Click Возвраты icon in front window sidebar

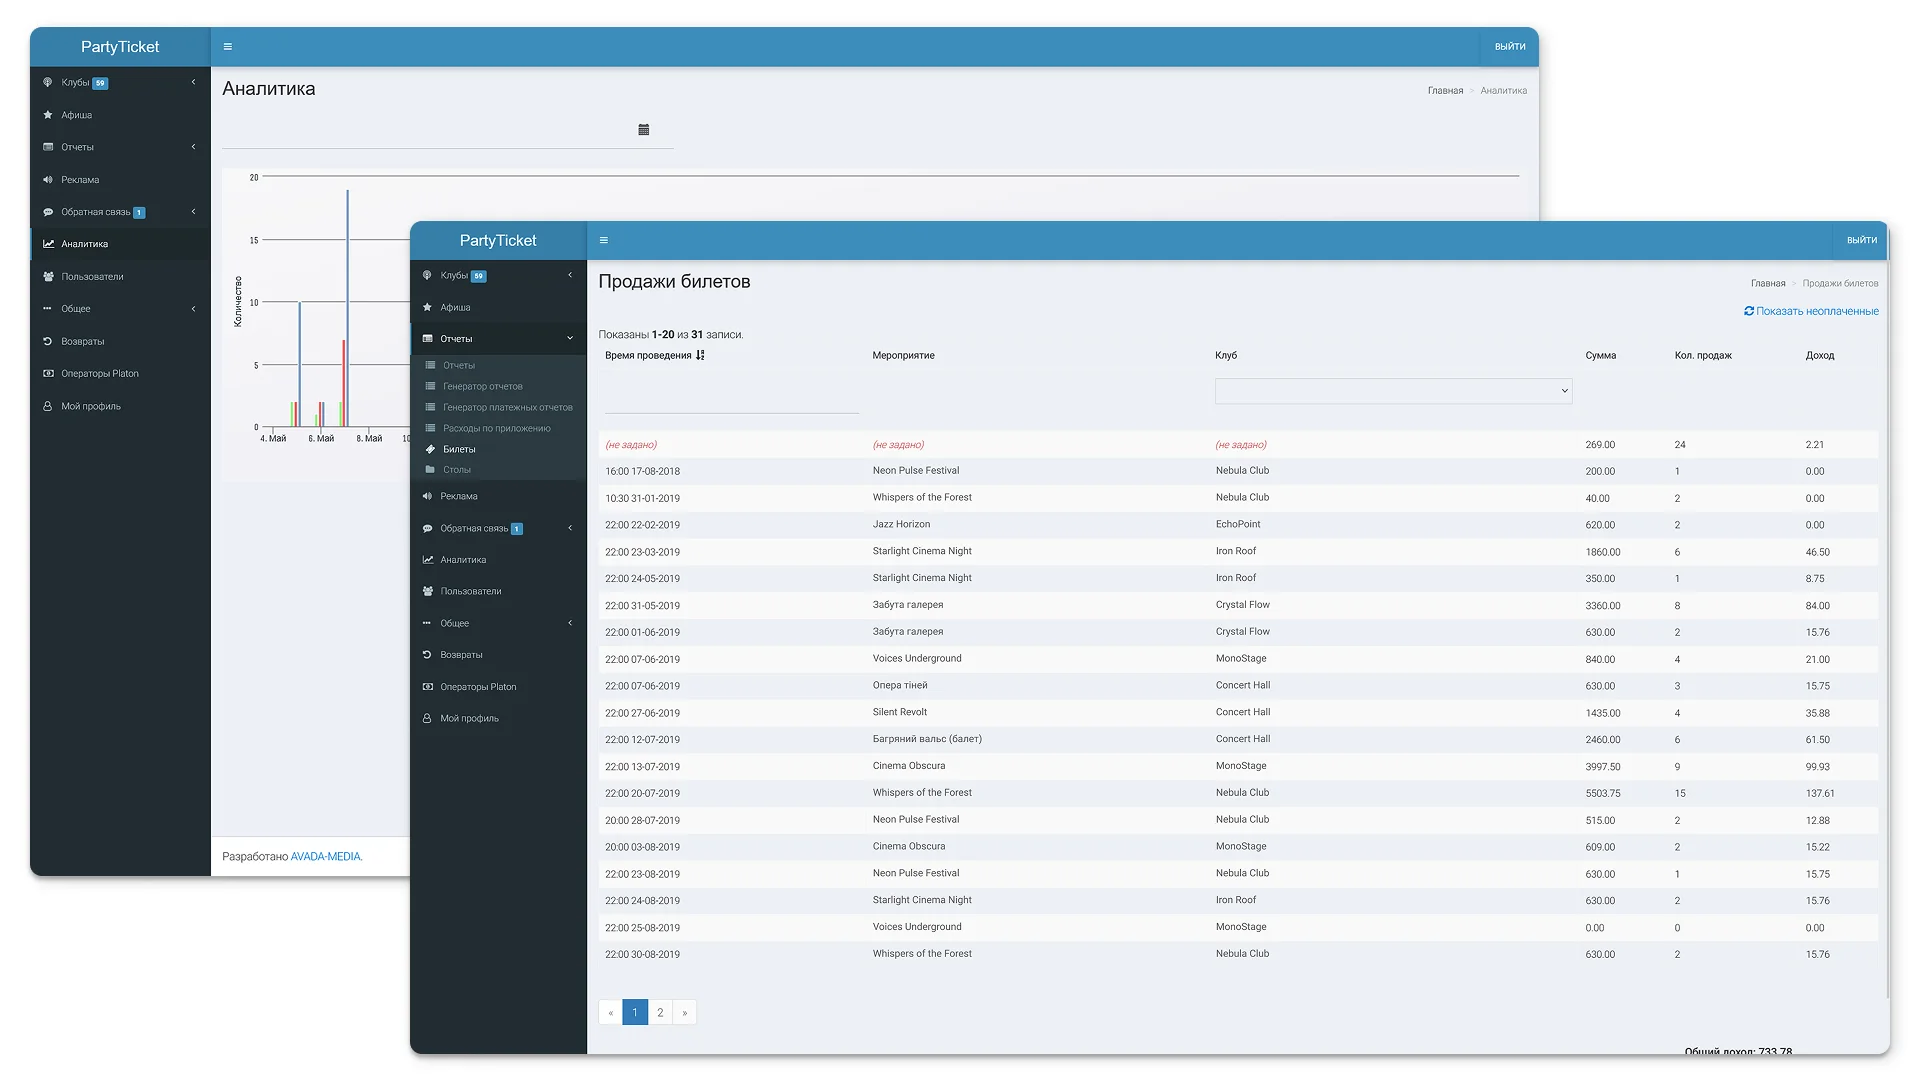[x=427, y=655]
